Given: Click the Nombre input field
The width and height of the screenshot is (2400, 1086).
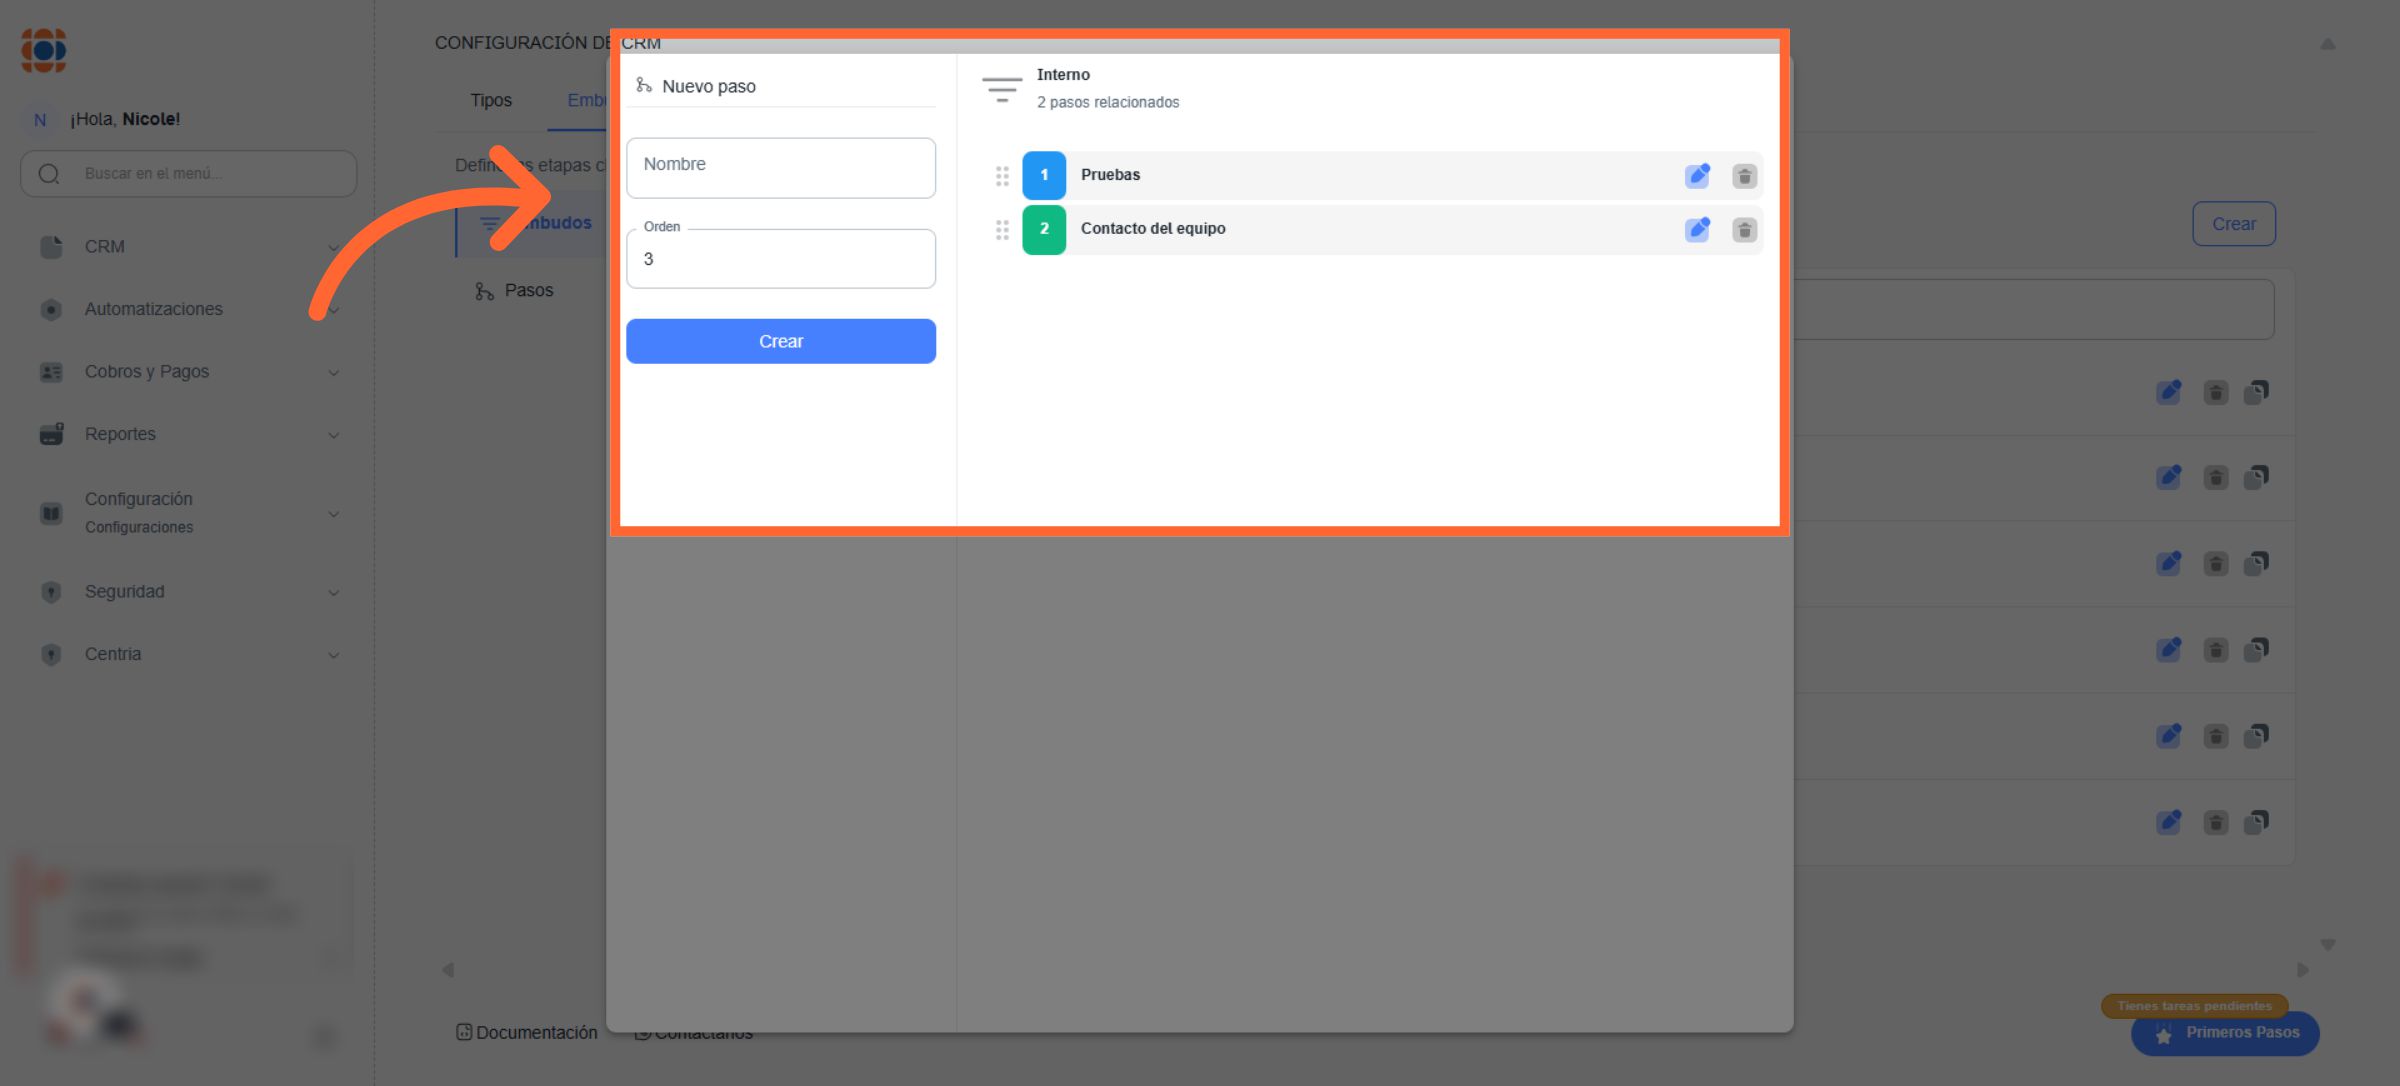Looking at the screenshot, I should click(780, 168).
